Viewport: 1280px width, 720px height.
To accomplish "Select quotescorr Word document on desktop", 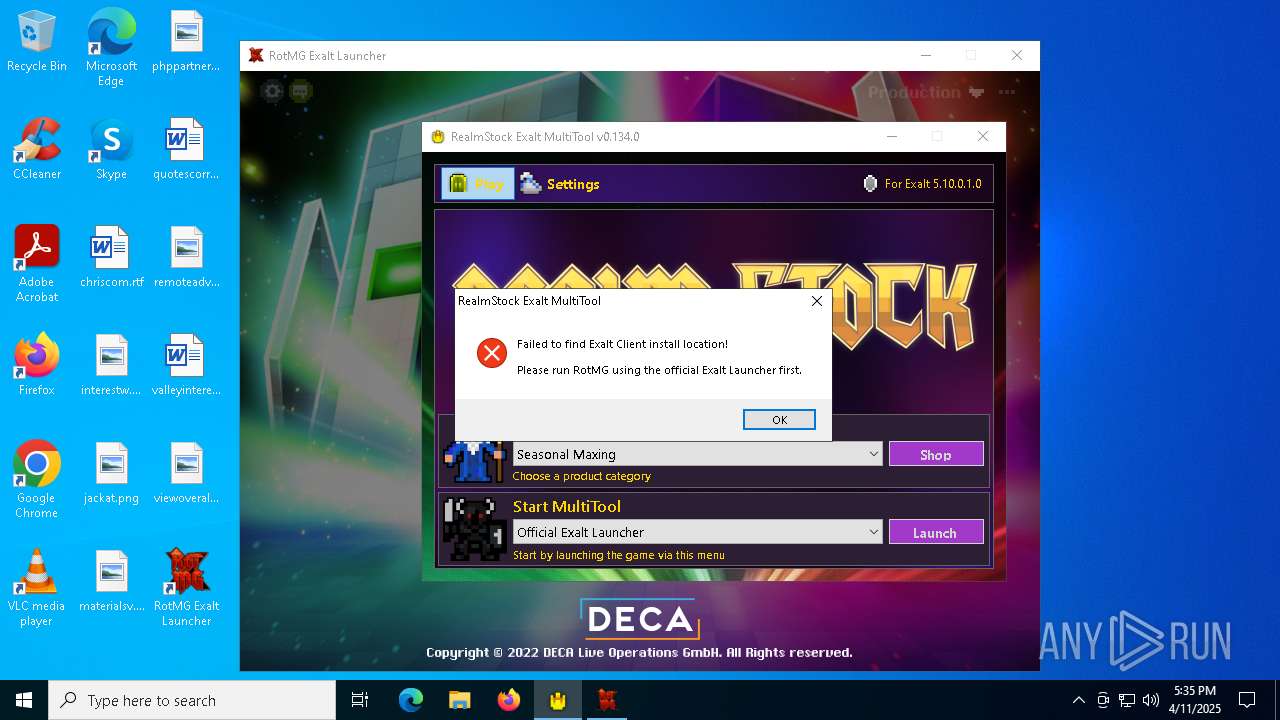I will tap(186, 150).
